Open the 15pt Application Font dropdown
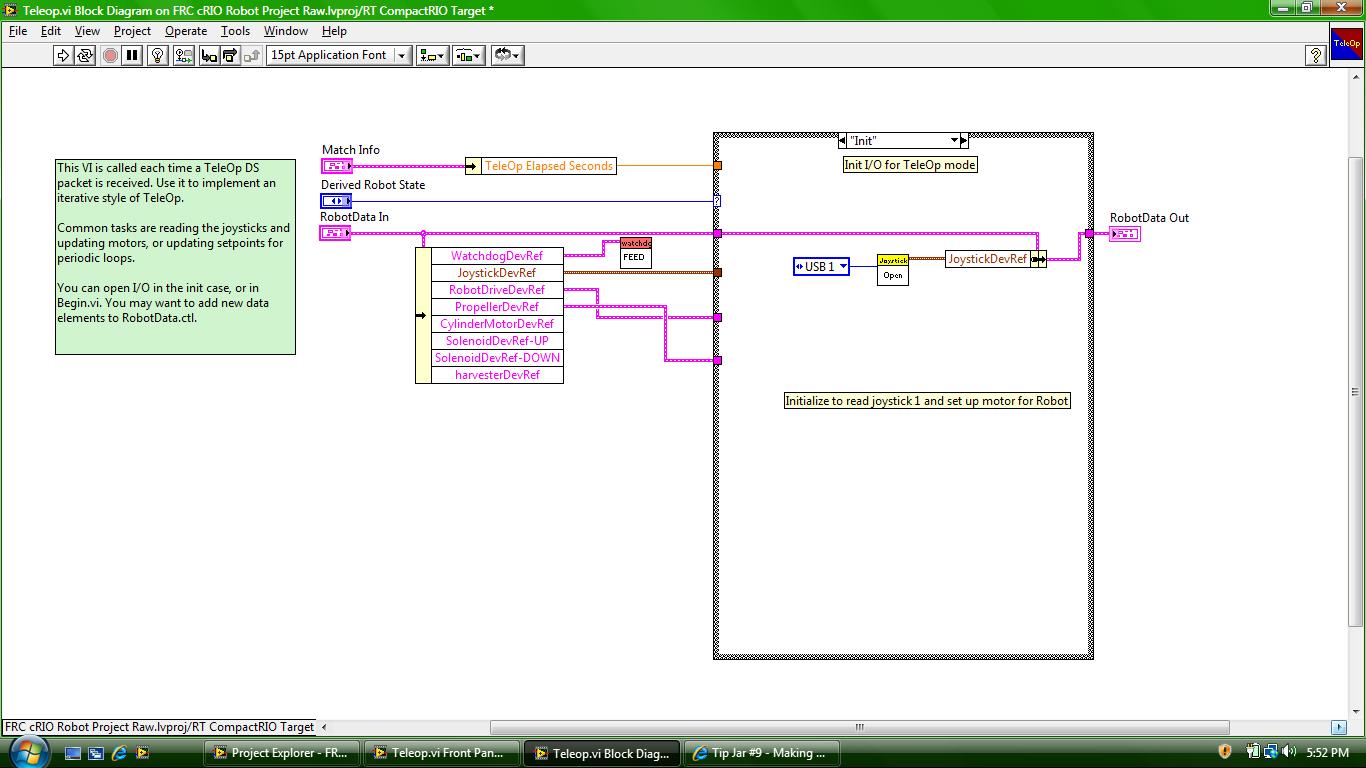 [339, 56]
